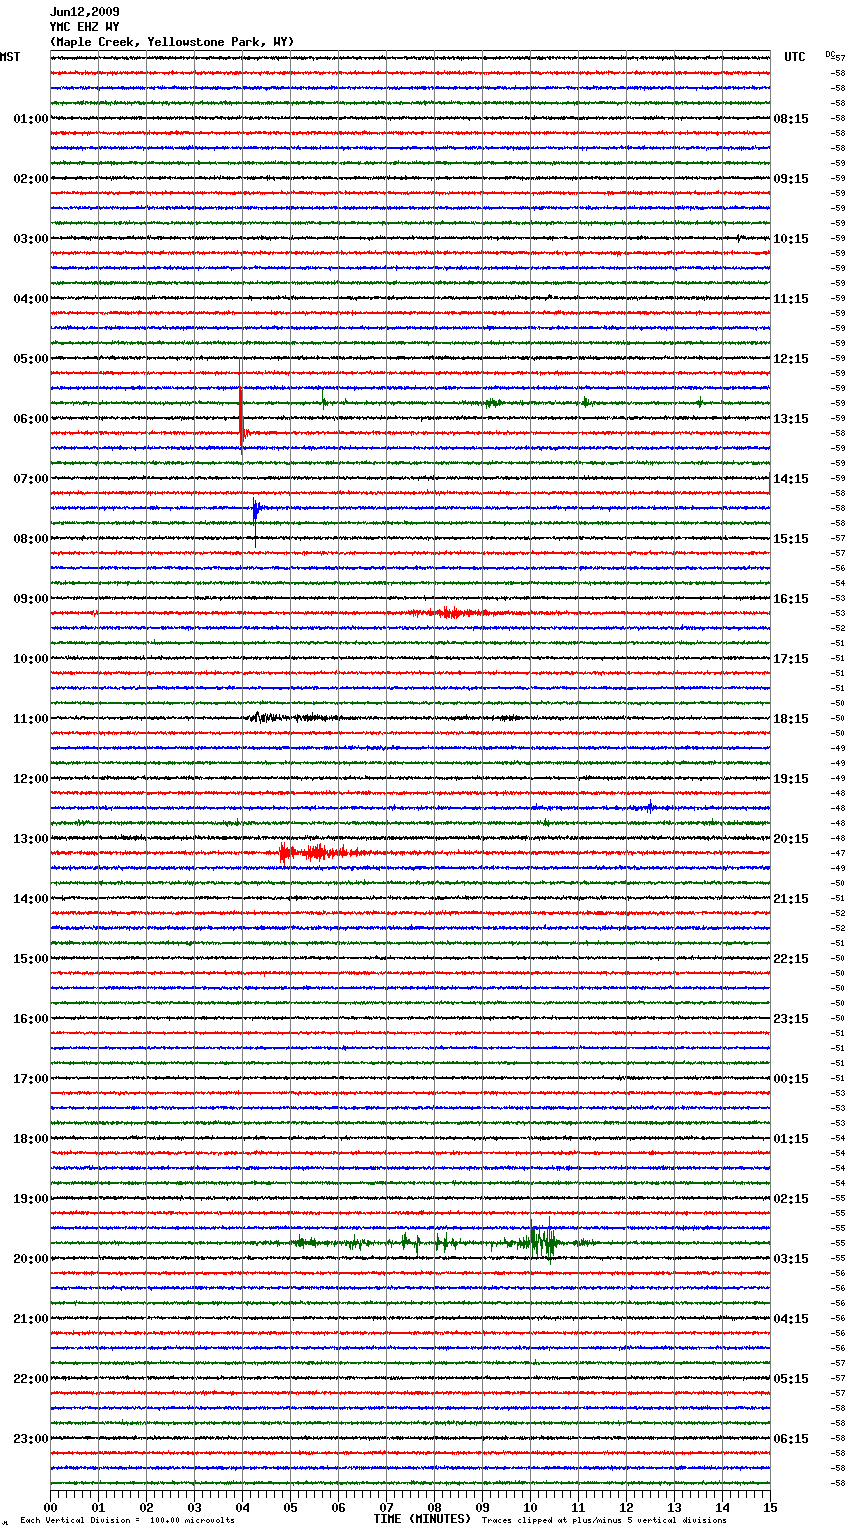Click the Traces clipped footer note
This screenshot has height=1534, width=850.
605,1520
